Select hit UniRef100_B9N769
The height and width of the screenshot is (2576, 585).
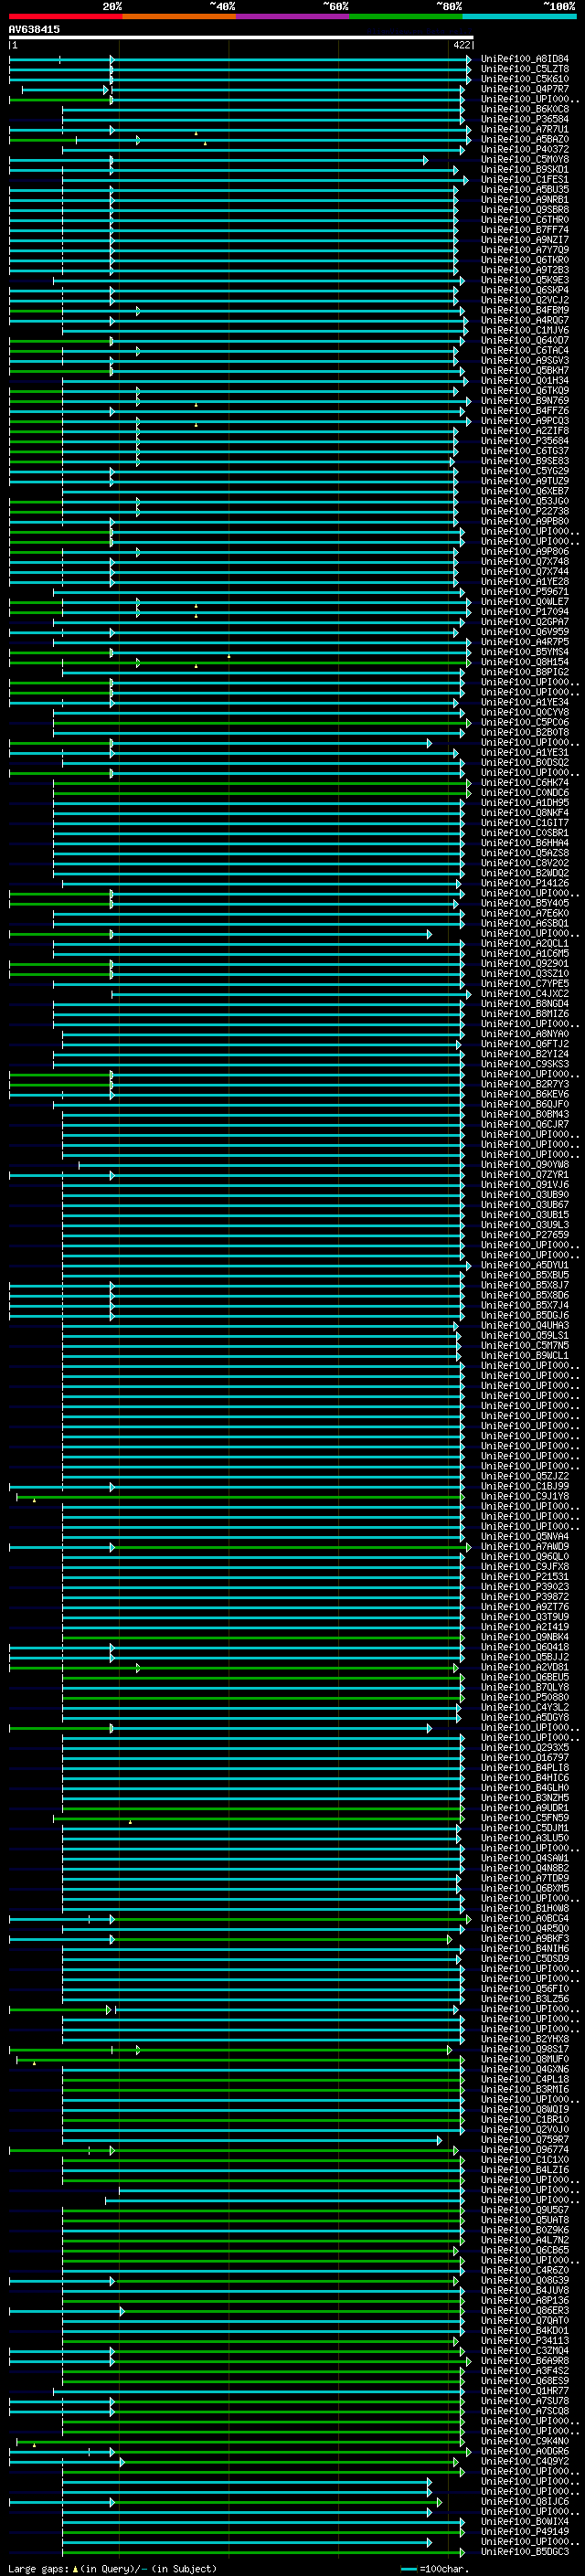point(524,401)
